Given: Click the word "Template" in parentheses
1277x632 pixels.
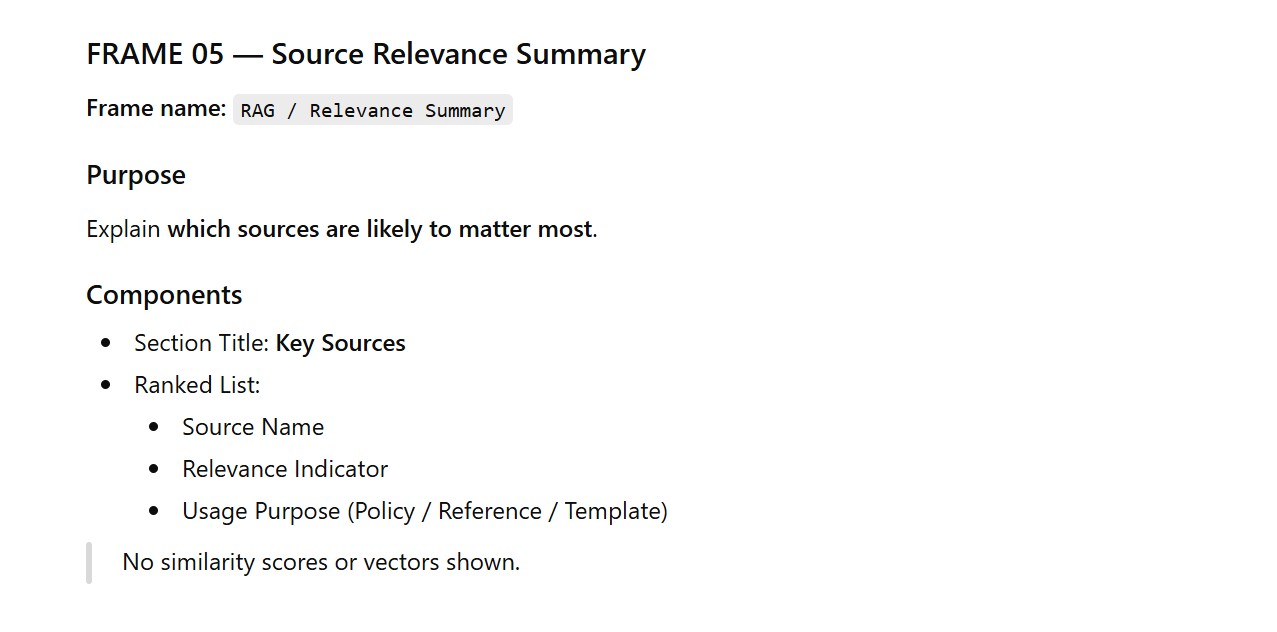Looking at the screenshot, I should [611, 511].
